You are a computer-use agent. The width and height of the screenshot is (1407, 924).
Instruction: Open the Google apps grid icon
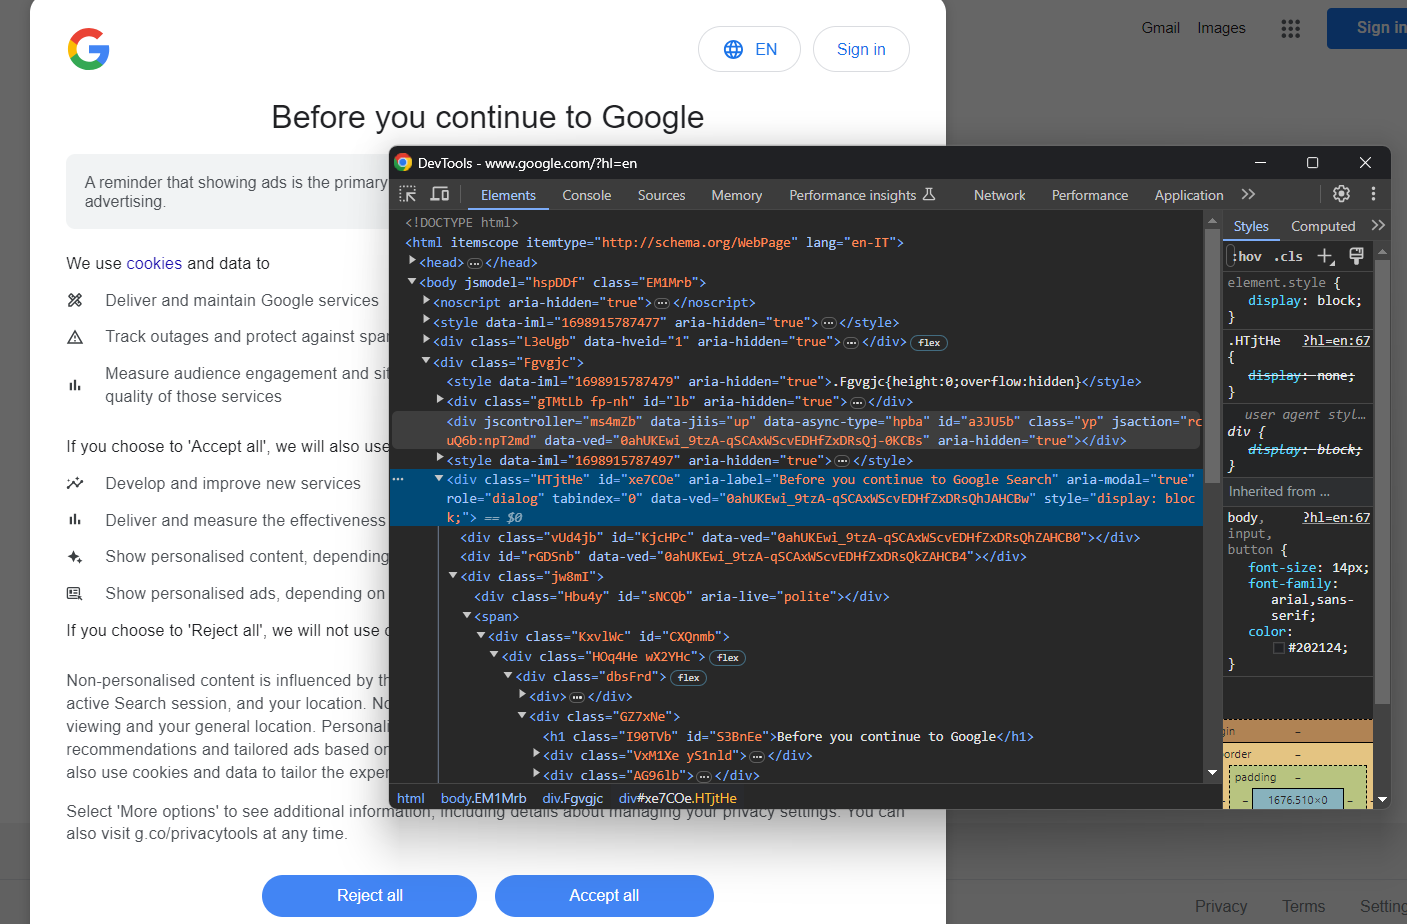coord(1290,29)
